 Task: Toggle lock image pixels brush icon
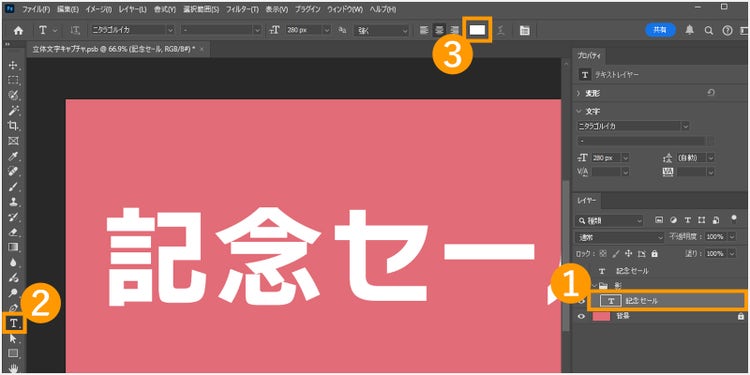616,253
